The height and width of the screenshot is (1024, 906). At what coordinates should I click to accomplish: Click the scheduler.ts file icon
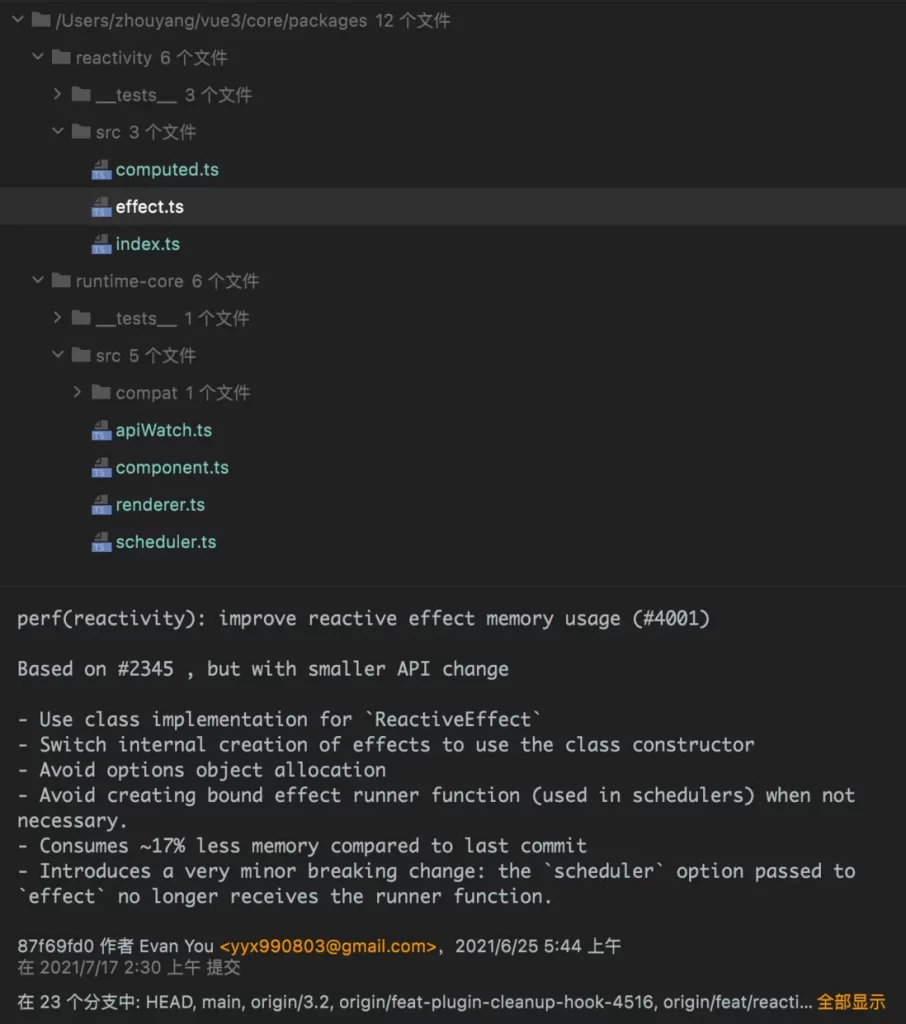pyautogui.click(x=101, y=542)
